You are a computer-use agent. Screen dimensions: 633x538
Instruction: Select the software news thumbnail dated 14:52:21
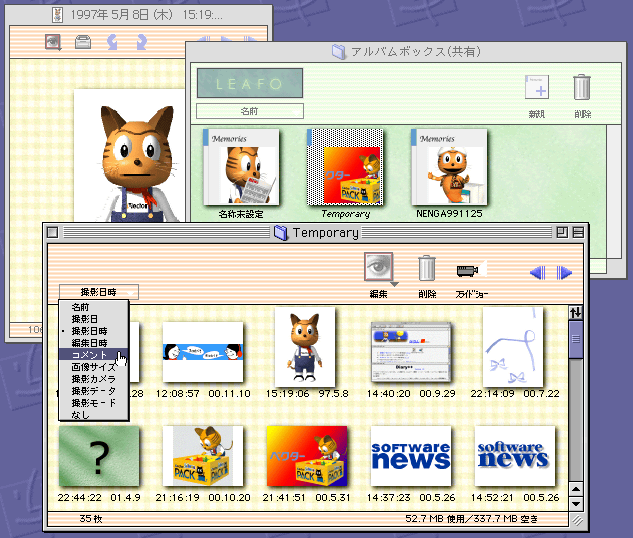515,456
